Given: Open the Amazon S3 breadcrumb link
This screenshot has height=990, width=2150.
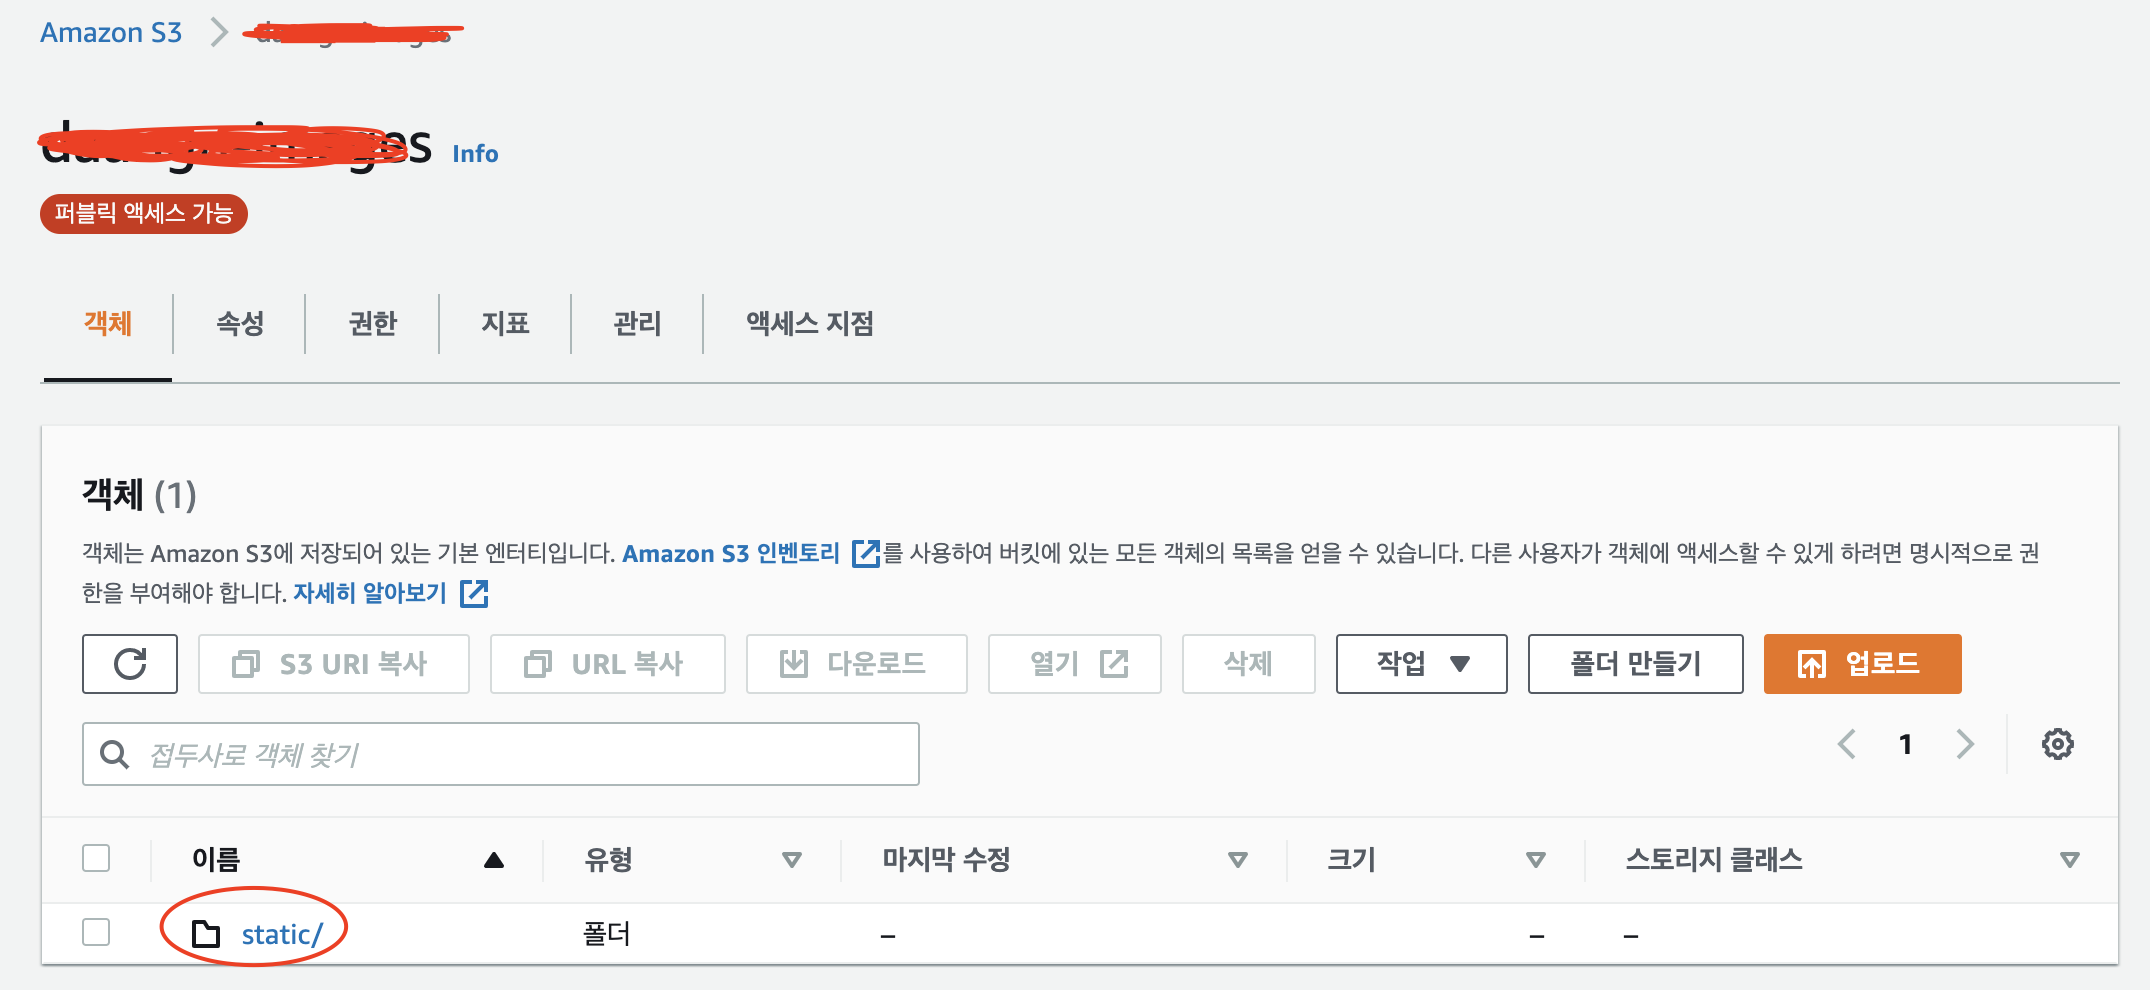Looking at the screenshot, I should coord(111,33).
